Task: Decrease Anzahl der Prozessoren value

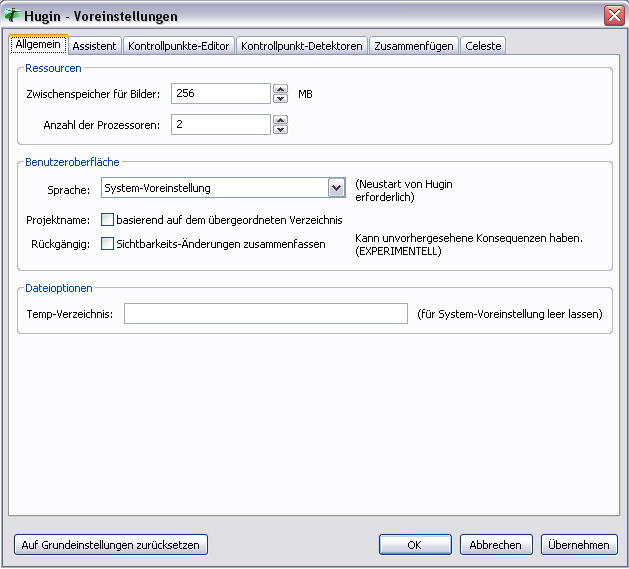Action: 281,129
